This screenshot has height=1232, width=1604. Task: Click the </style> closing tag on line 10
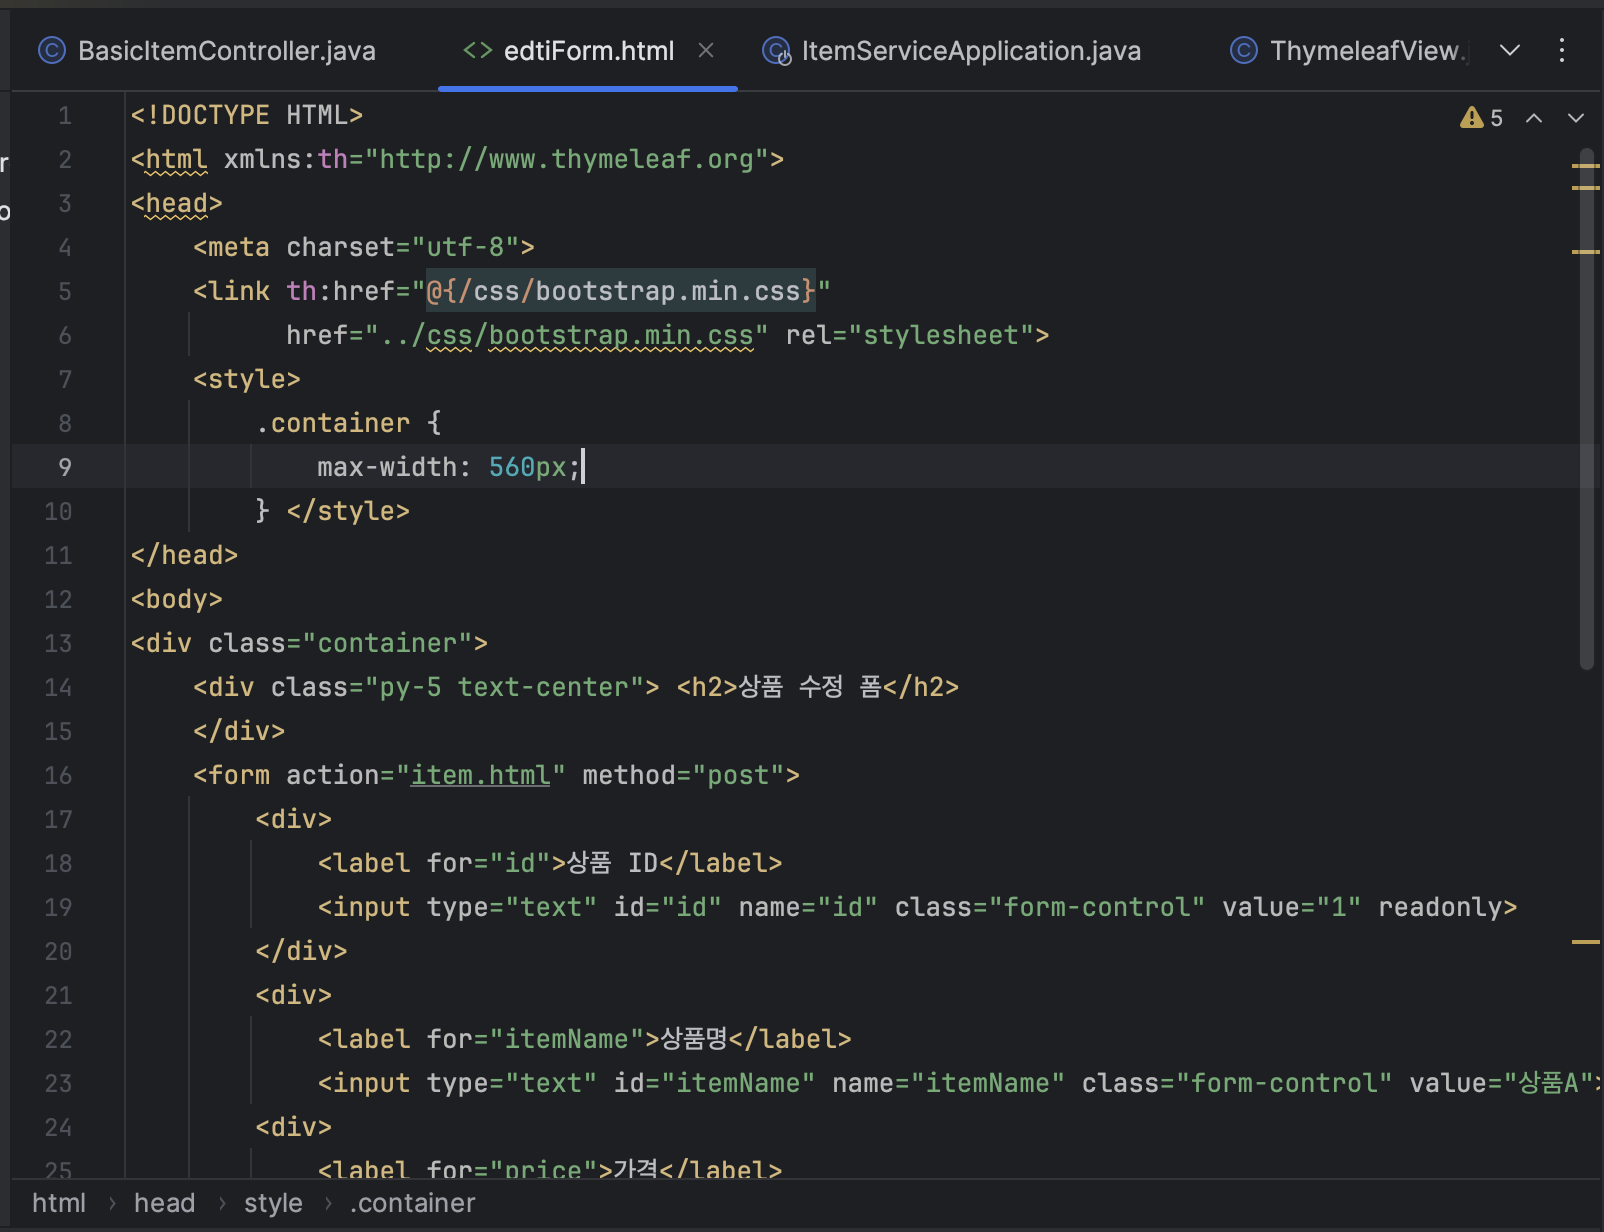(x=348, y=511)
